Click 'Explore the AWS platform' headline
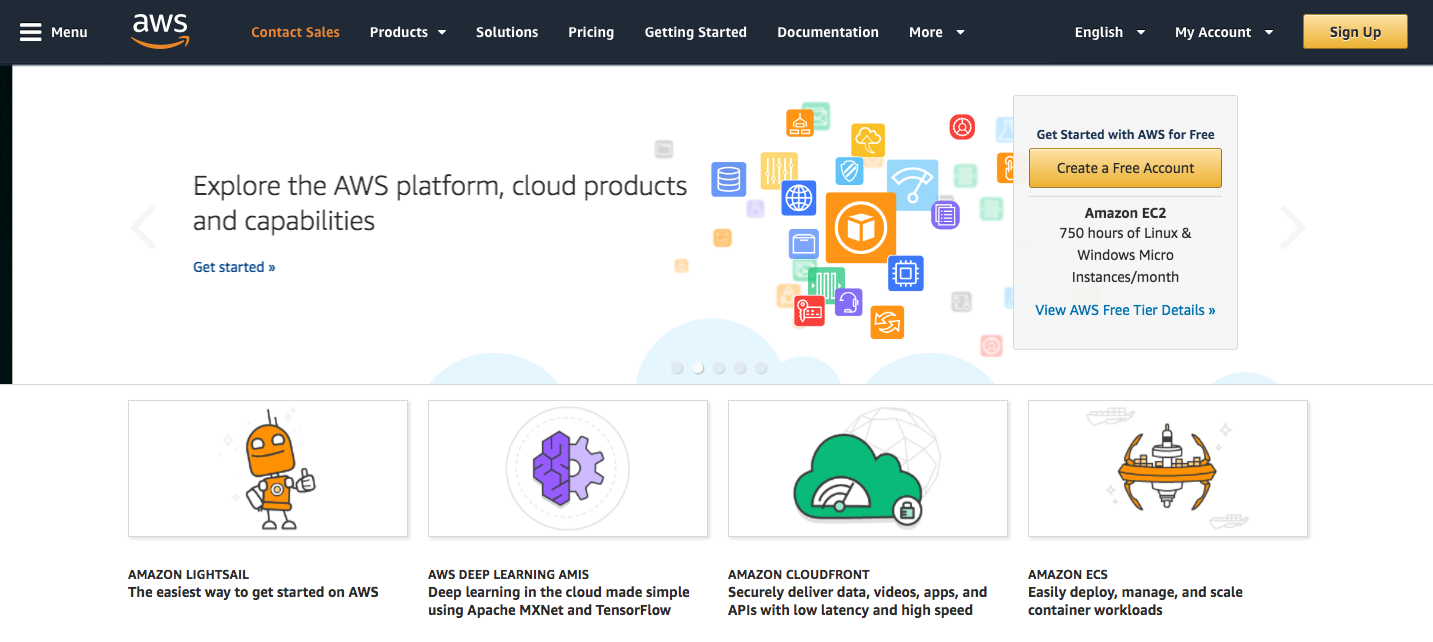The image size is (1433, 642). point(440,203)
